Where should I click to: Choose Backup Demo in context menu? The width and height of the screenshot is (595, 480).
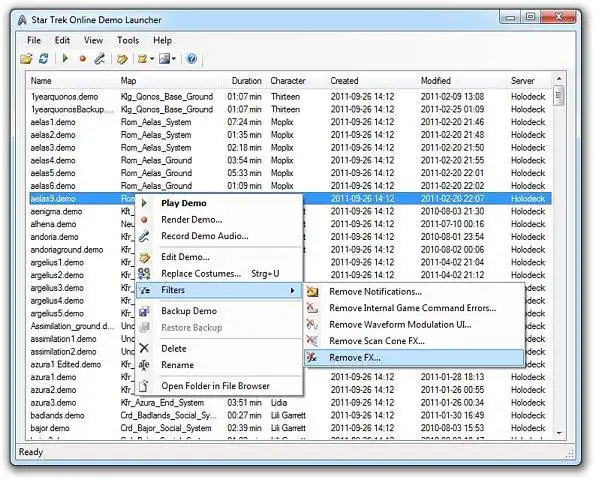219,311
